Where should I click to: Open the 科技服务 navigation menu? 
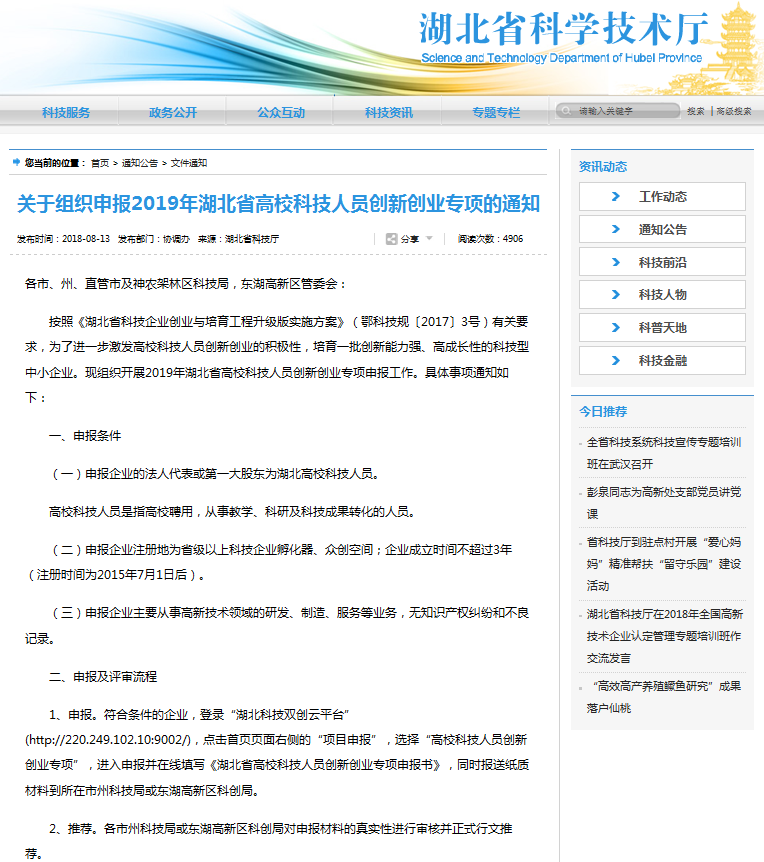66,113
